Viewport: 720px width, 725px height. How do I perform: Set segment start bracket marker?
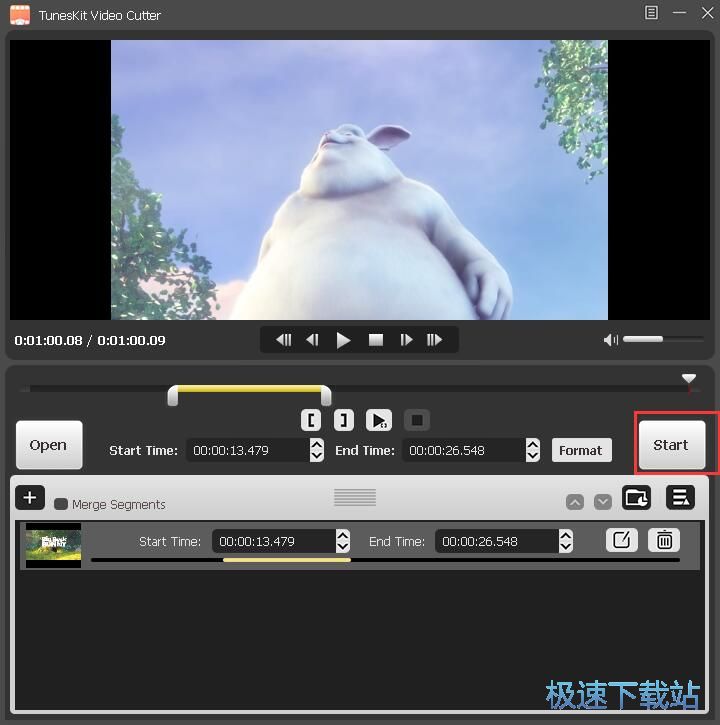click(x=311, y=420)
